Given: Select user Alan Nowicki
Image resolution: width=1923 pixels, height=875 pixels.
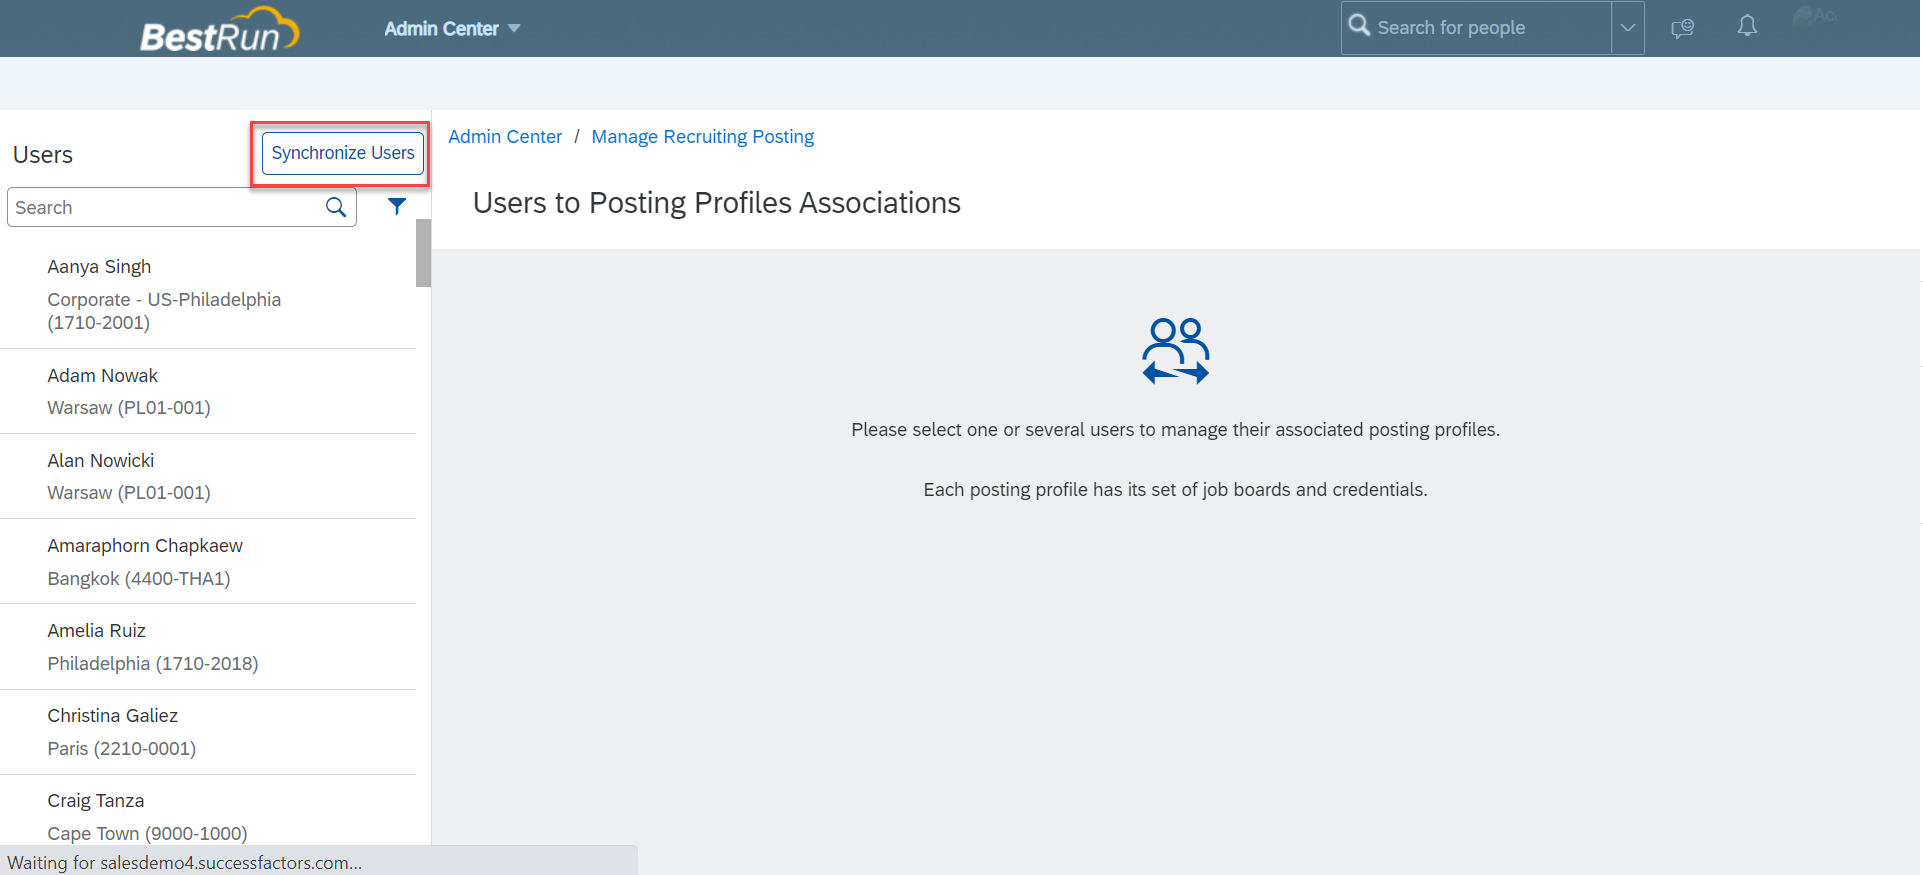Looking at the screenshot, I should click(208, 476).
